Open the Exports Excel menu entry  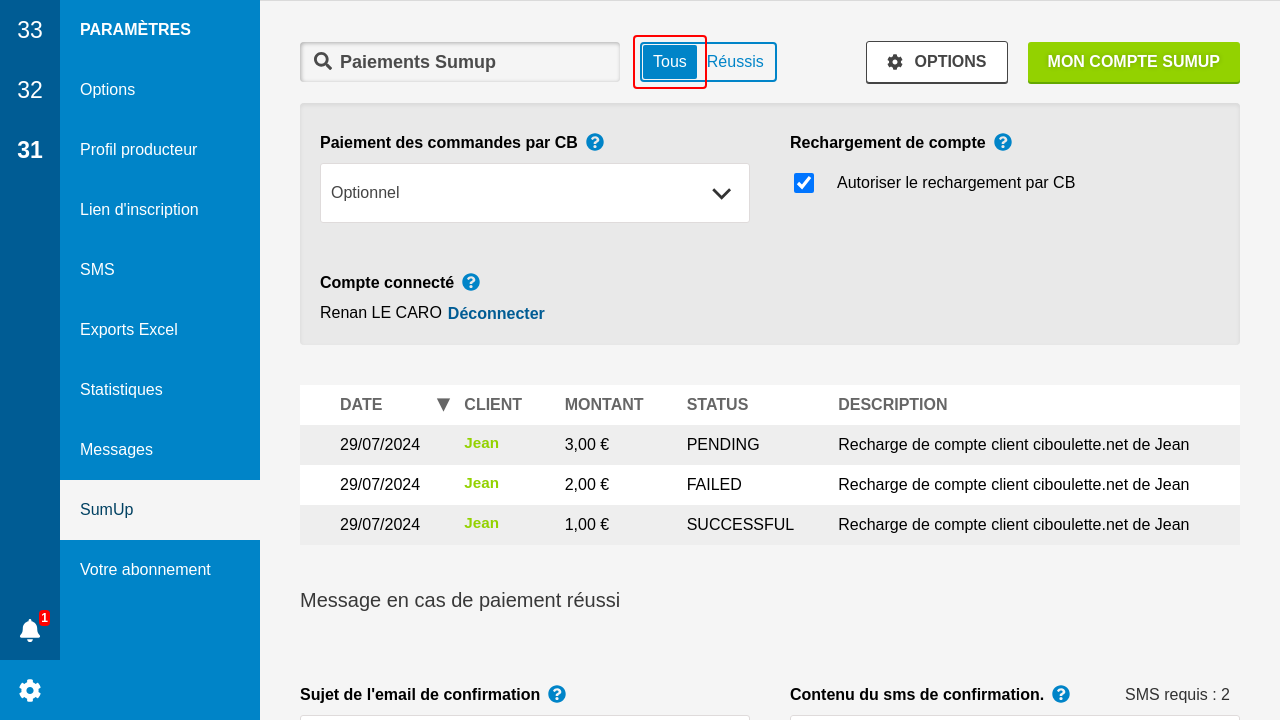128,330
